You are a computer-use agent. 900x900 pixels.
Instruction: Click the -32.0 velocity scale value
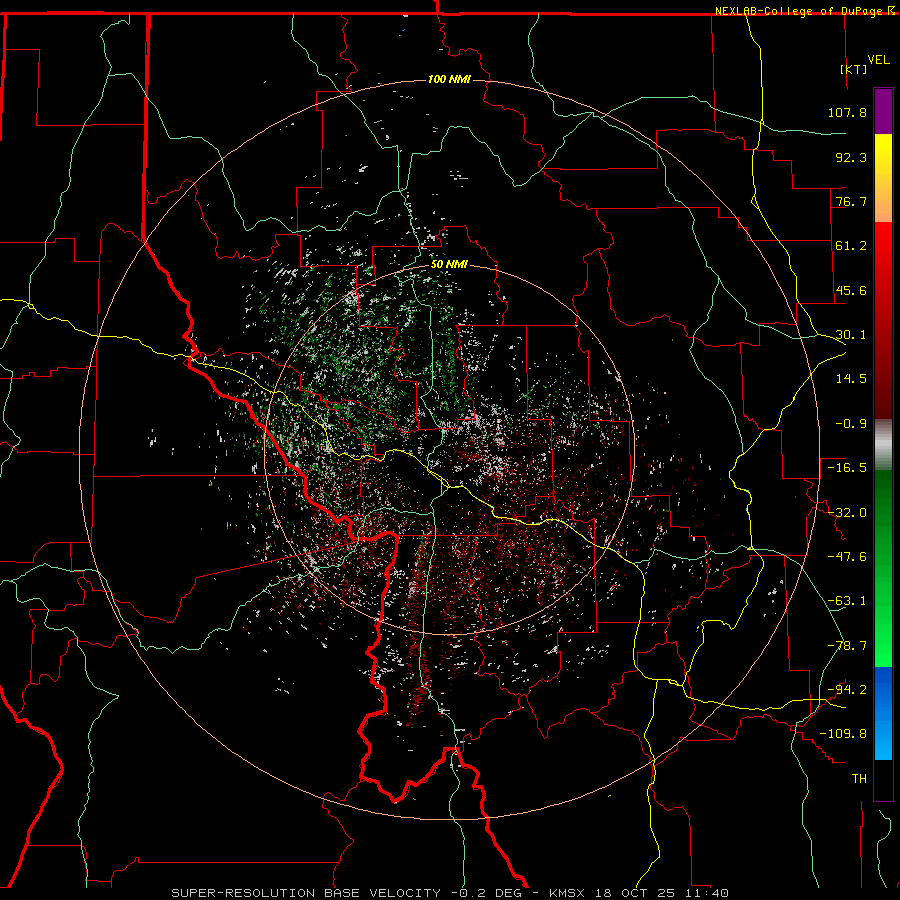click(x=847, y=513)
